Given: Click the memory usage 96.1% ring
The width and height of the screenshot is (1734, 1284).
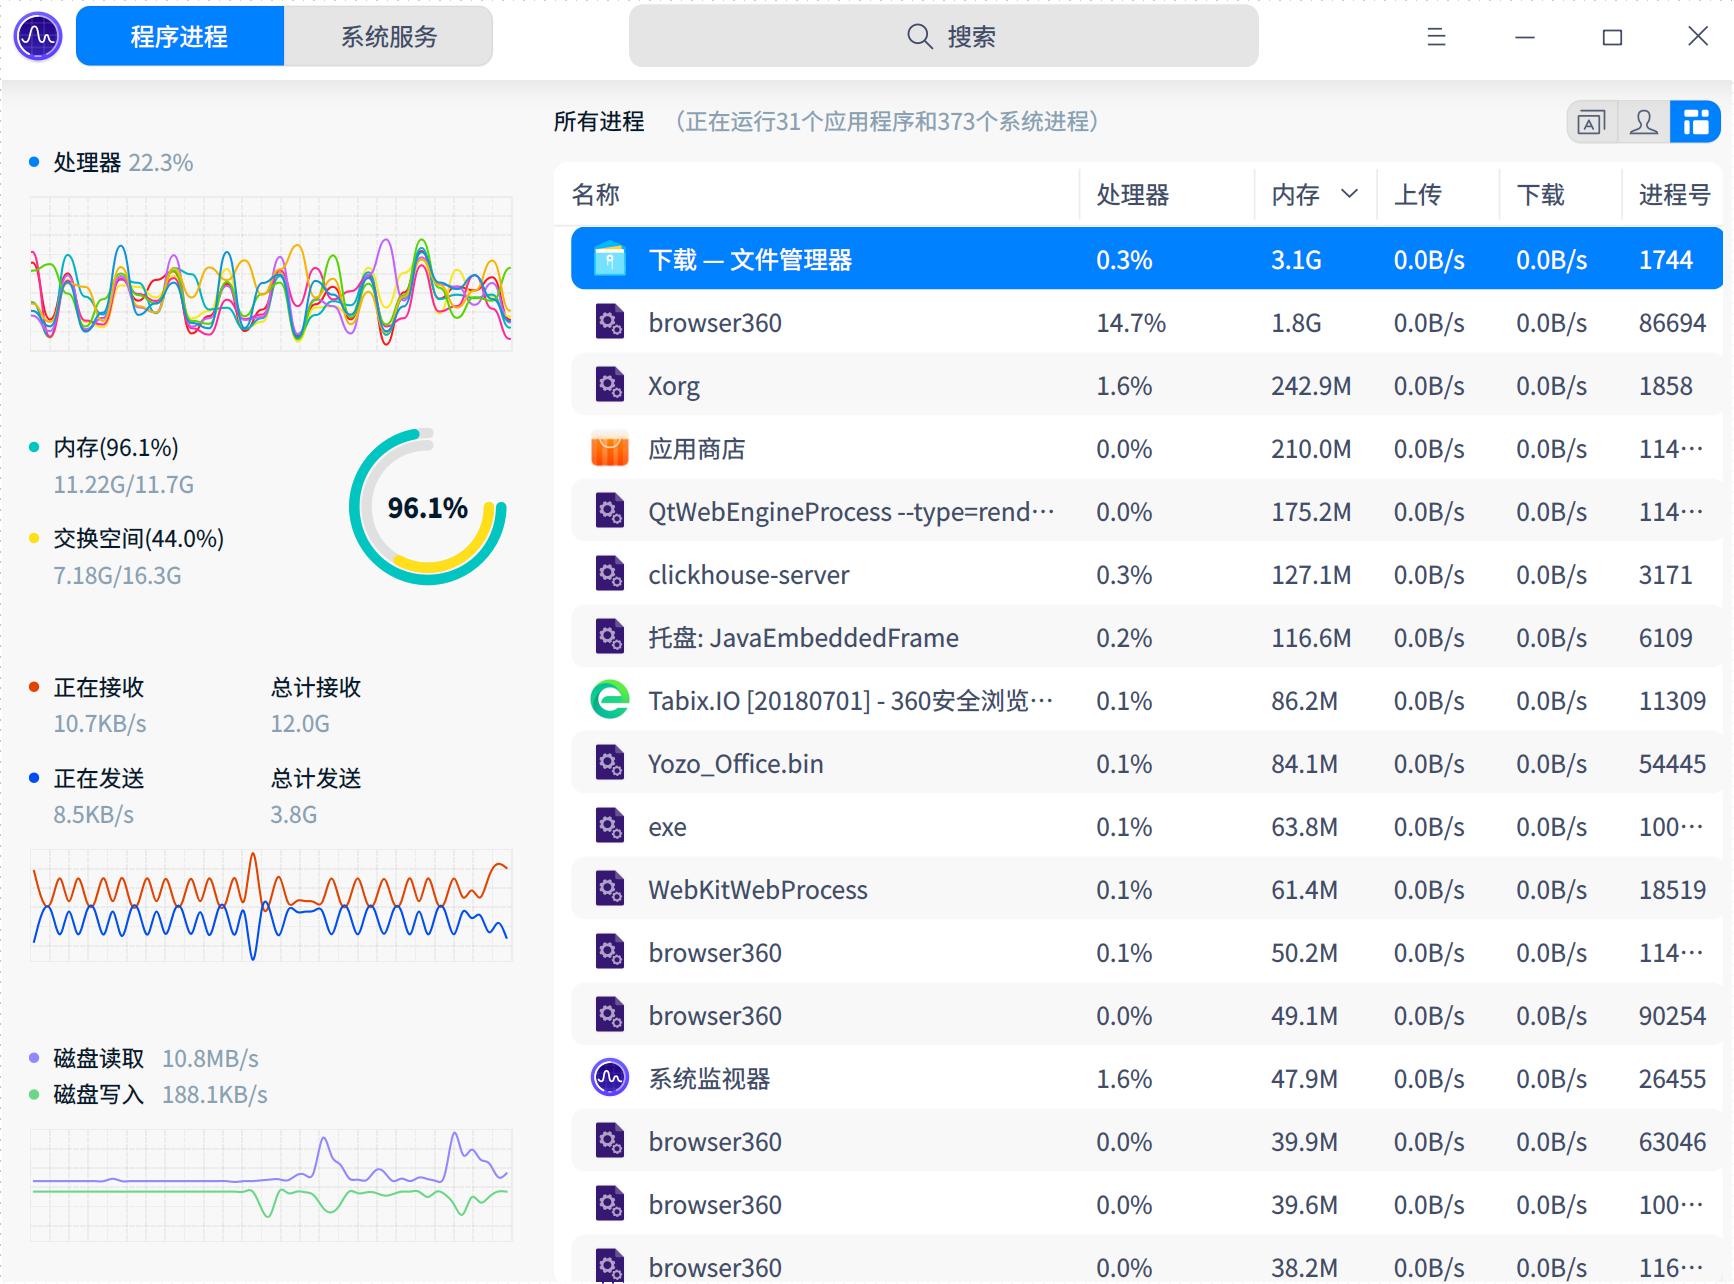Looking at the screenshot, I should (427, 508).
